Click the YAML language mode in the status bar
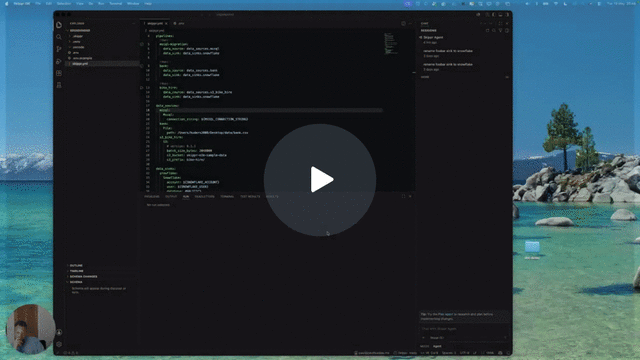Viewport: 640px width, 360px height. coord(490,353)
